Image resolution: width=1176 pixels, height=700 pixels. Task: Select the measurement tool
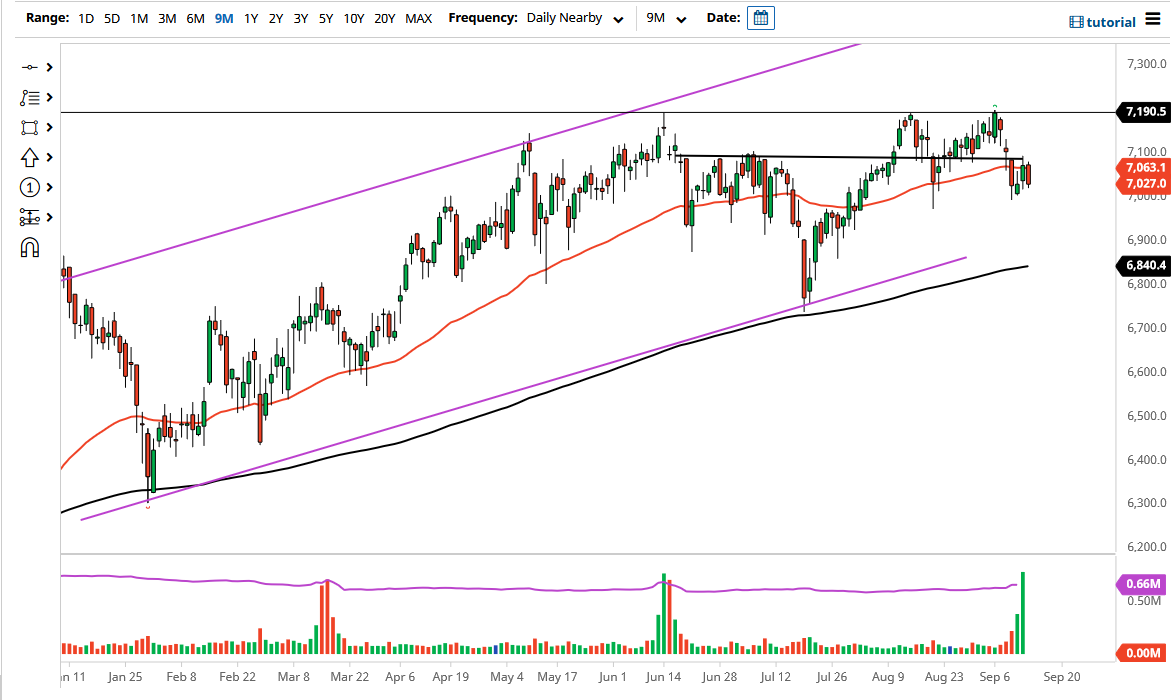pos(28,217)
